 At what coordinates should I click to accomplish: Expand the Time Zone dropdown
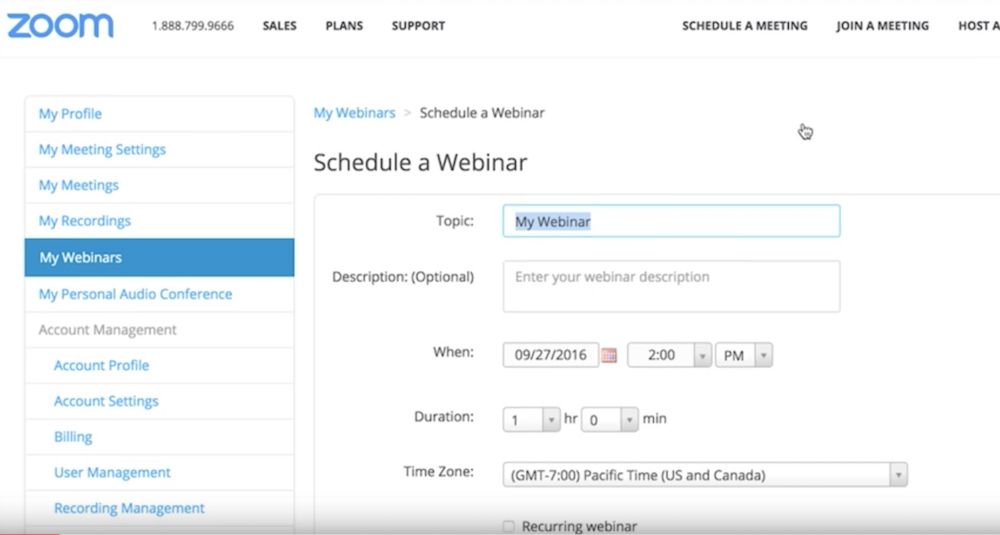click(704, 475)
